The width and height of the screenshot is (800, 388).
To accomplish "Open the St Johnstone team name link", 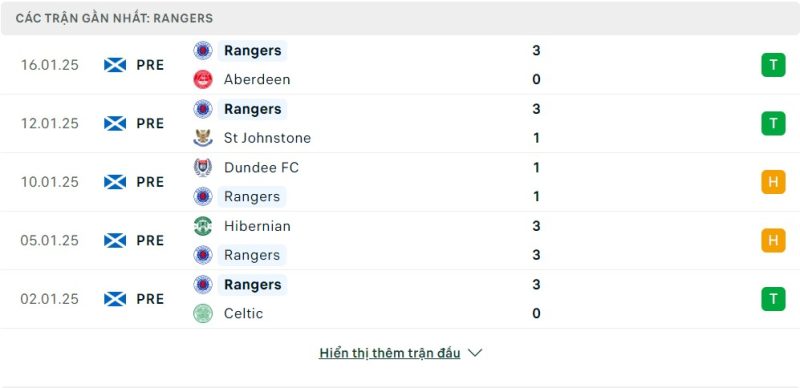I will (x=267, y=138).
